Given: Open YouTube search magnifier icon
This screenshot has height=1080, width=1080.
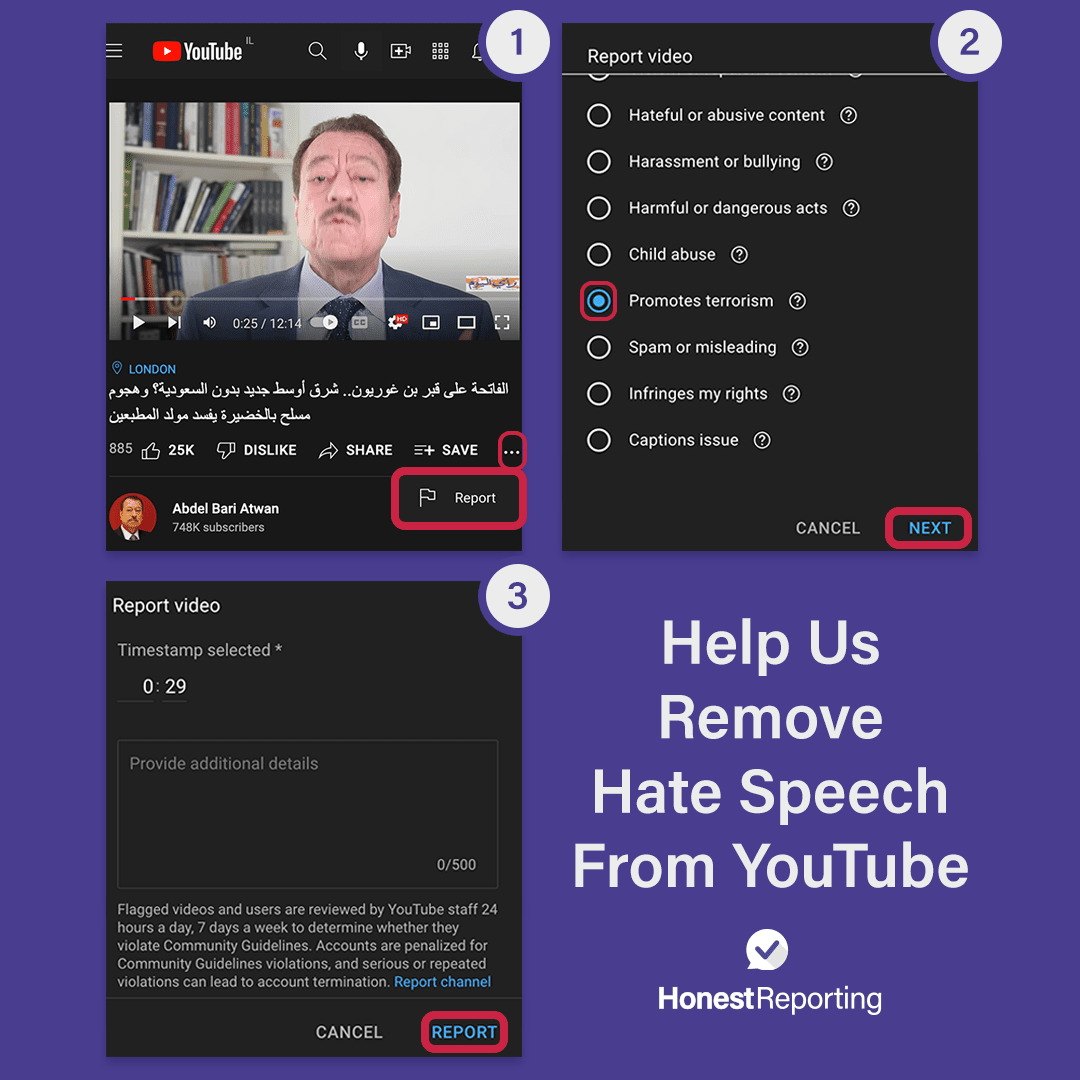Looking at the screenshot, I should click(317, 51).
